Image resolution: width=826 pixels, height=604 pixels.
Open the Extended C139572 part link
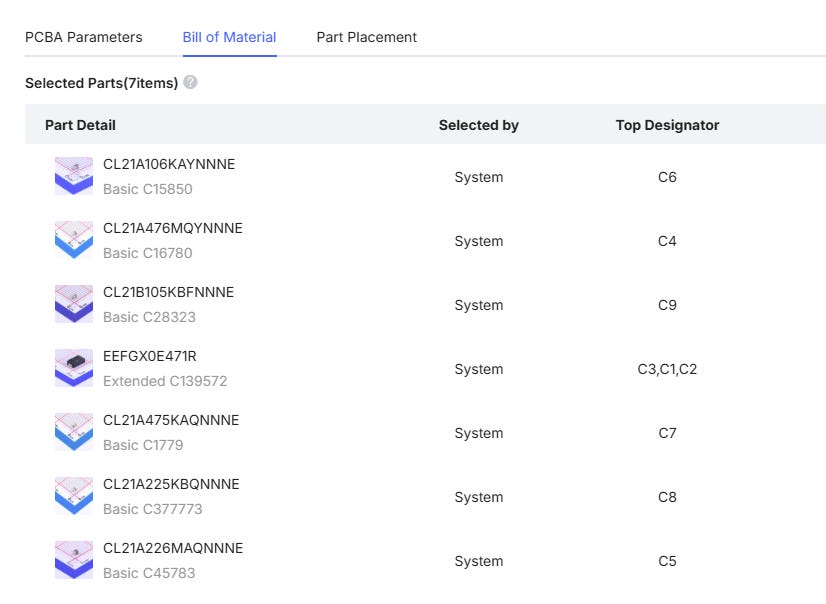point(165,381)
